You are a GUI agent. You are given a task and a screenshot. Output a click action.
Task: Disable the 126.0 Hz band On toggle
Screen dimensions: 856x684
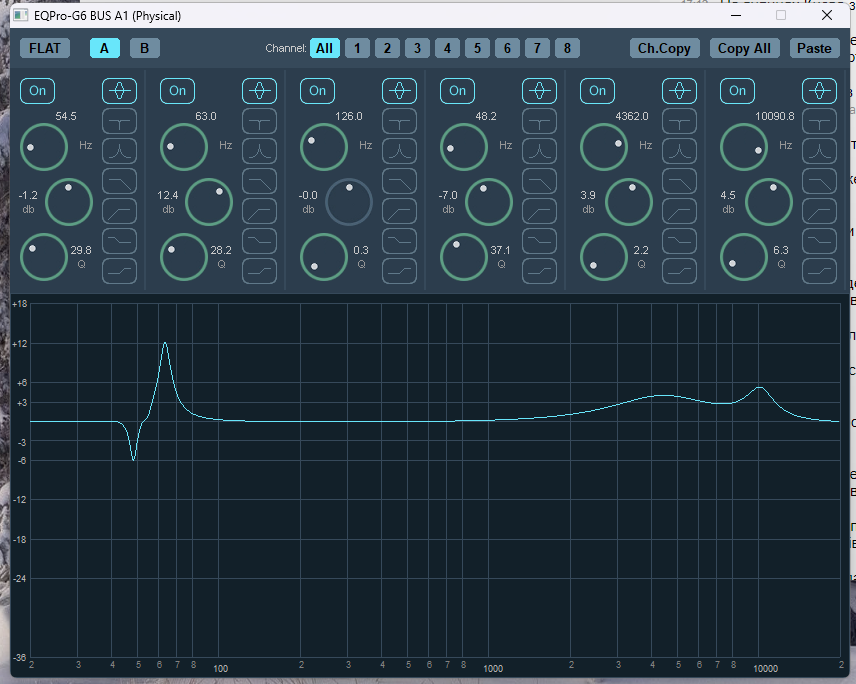[317, 91]
